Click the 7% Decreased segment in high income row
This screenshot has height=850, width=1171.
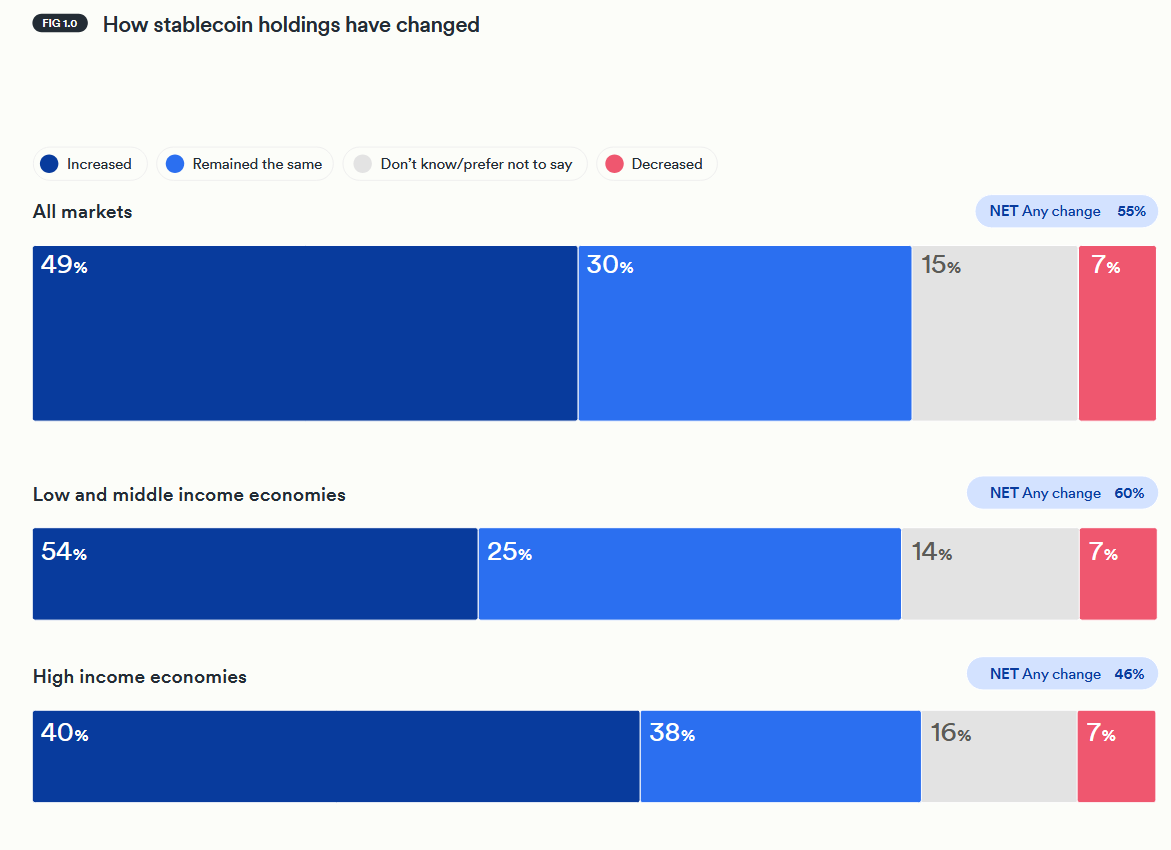1116,756
